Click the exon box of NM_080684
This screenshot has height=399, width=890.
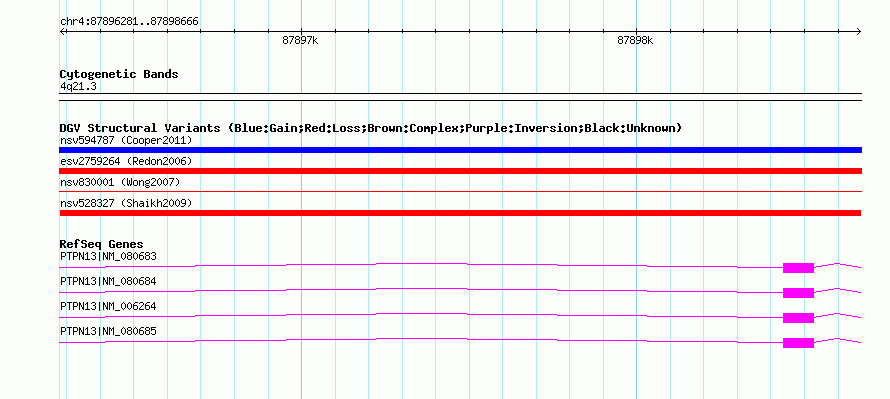point(798,293)
